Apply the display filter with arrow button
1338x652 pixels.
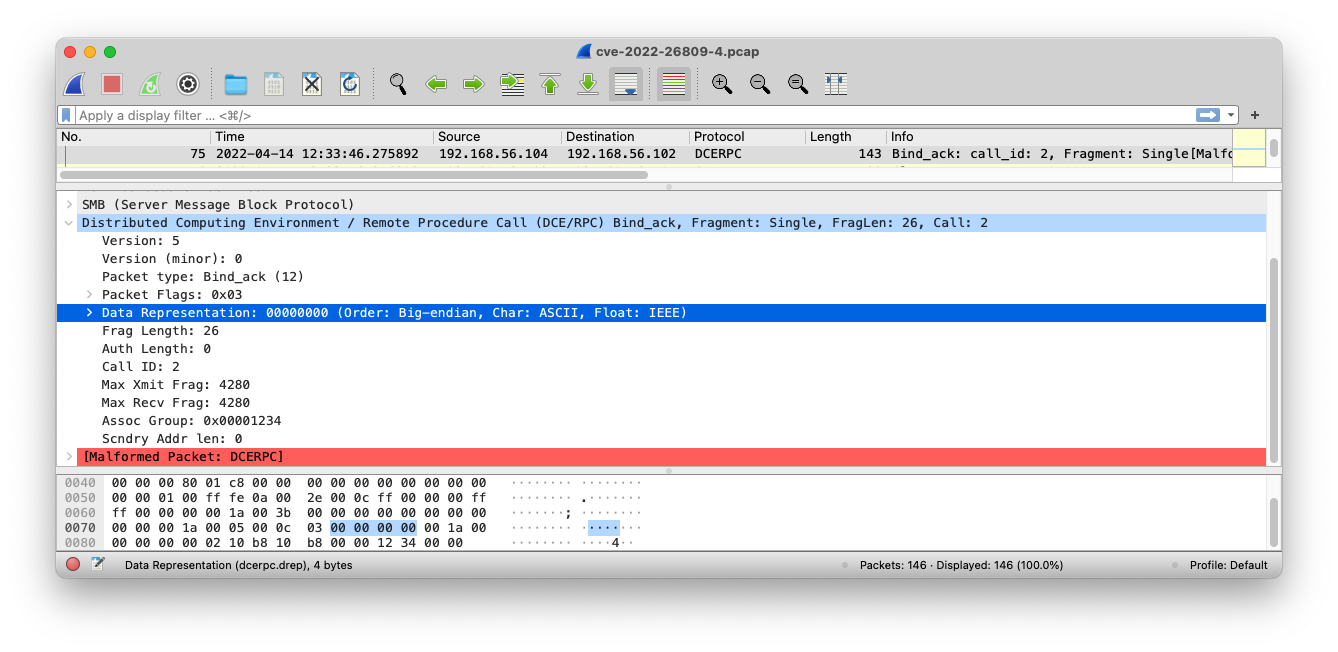coord(1209,114)
